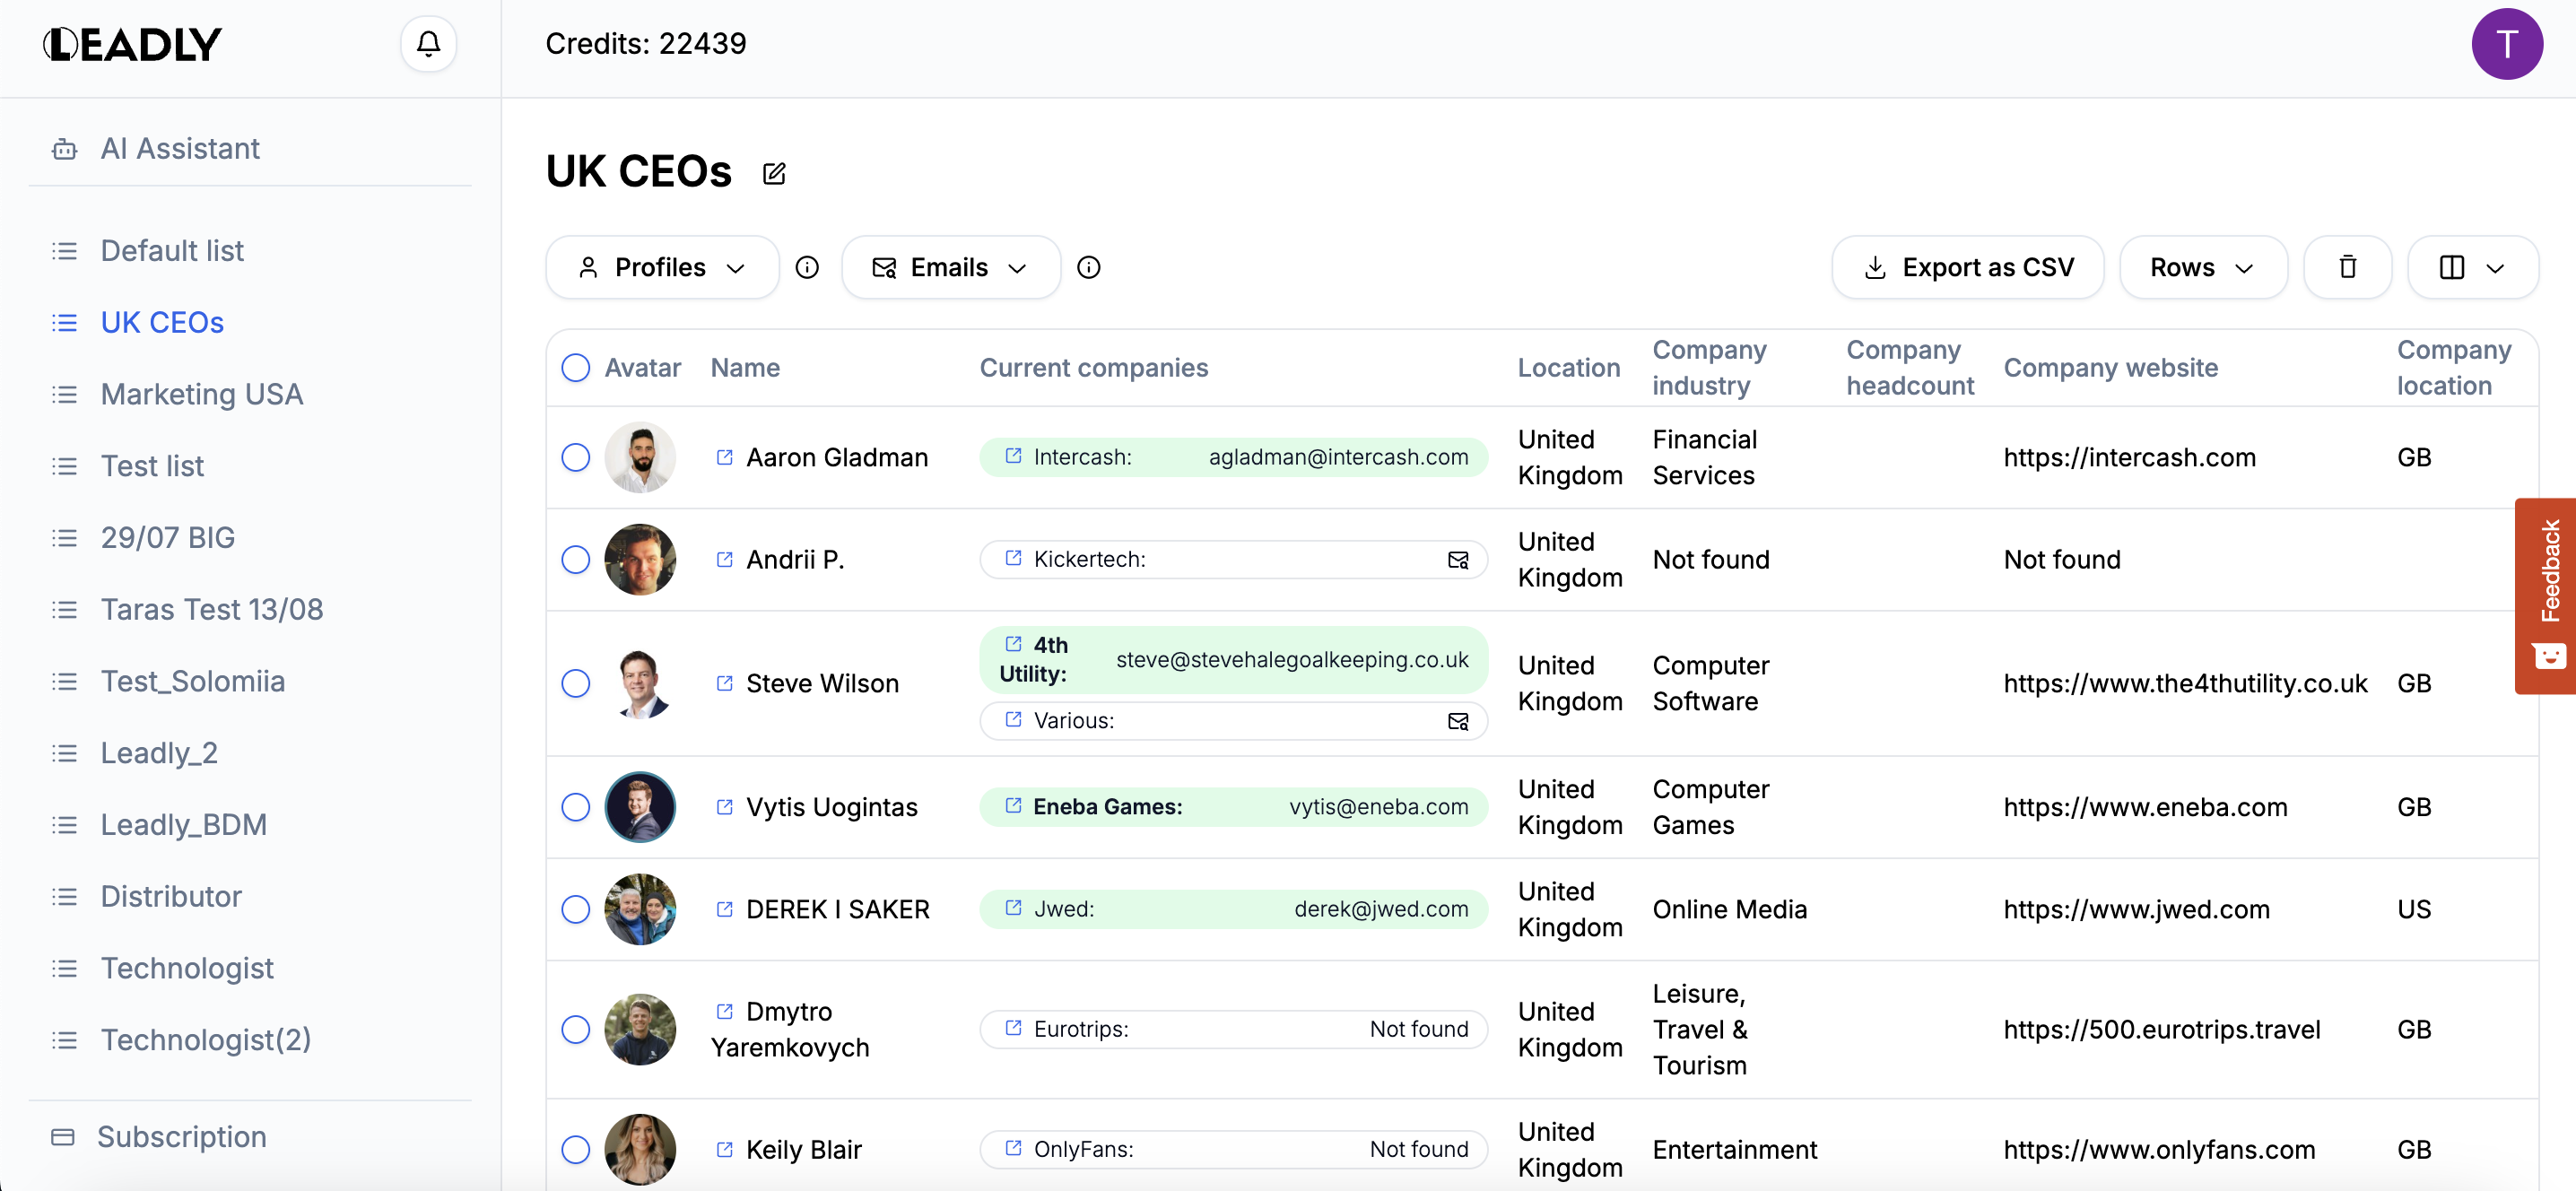2576x1191 pixels.
Task: Tick the checkbox for Steve Wilson
Action: point(575,683)
